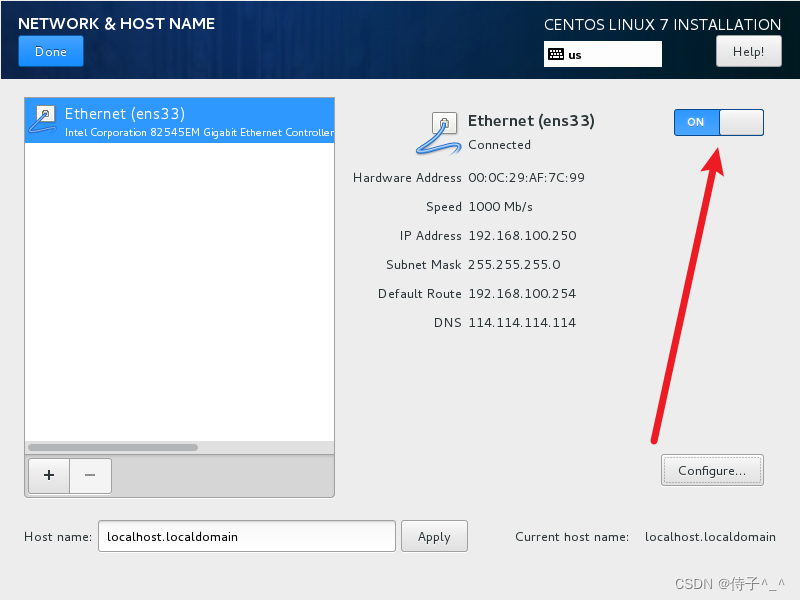Click the Ethernet (ens33) heading in details
The height and width of the screenshot is (600, 800).
(531, 121)
